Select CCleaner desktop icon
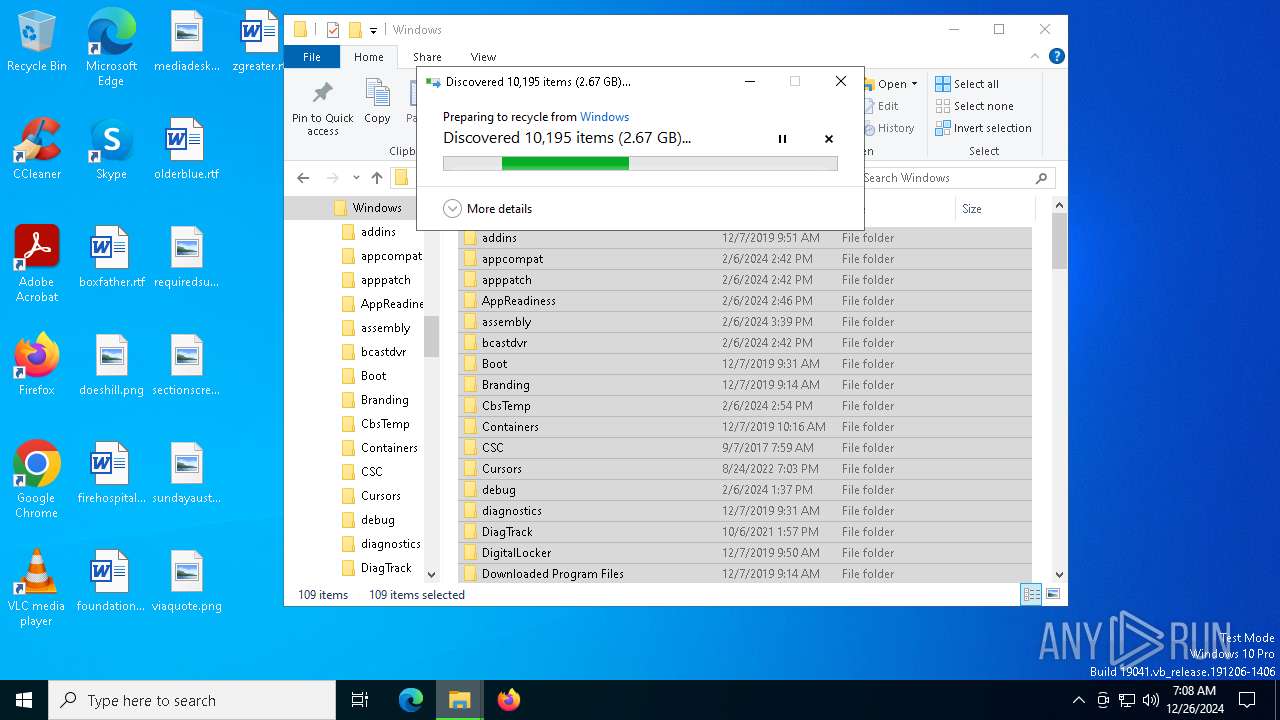1280x720 pixels. tap(37, 149)
